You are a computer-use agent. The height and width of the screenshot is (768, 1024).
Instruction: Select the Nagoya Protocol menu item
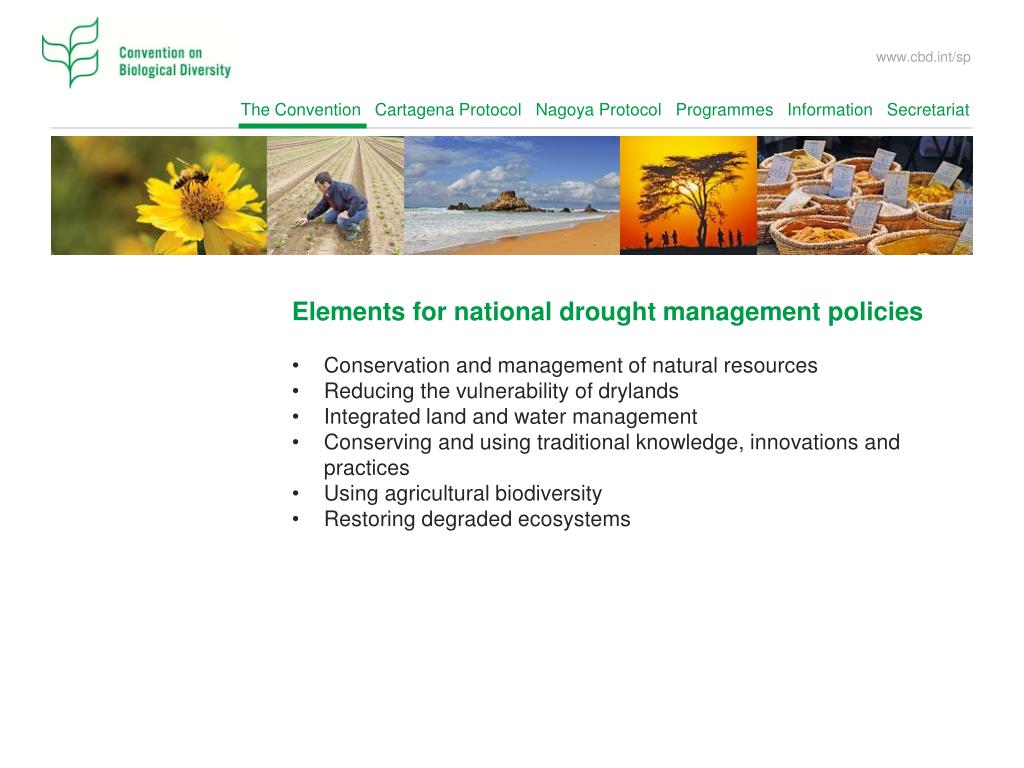(598, 110)
